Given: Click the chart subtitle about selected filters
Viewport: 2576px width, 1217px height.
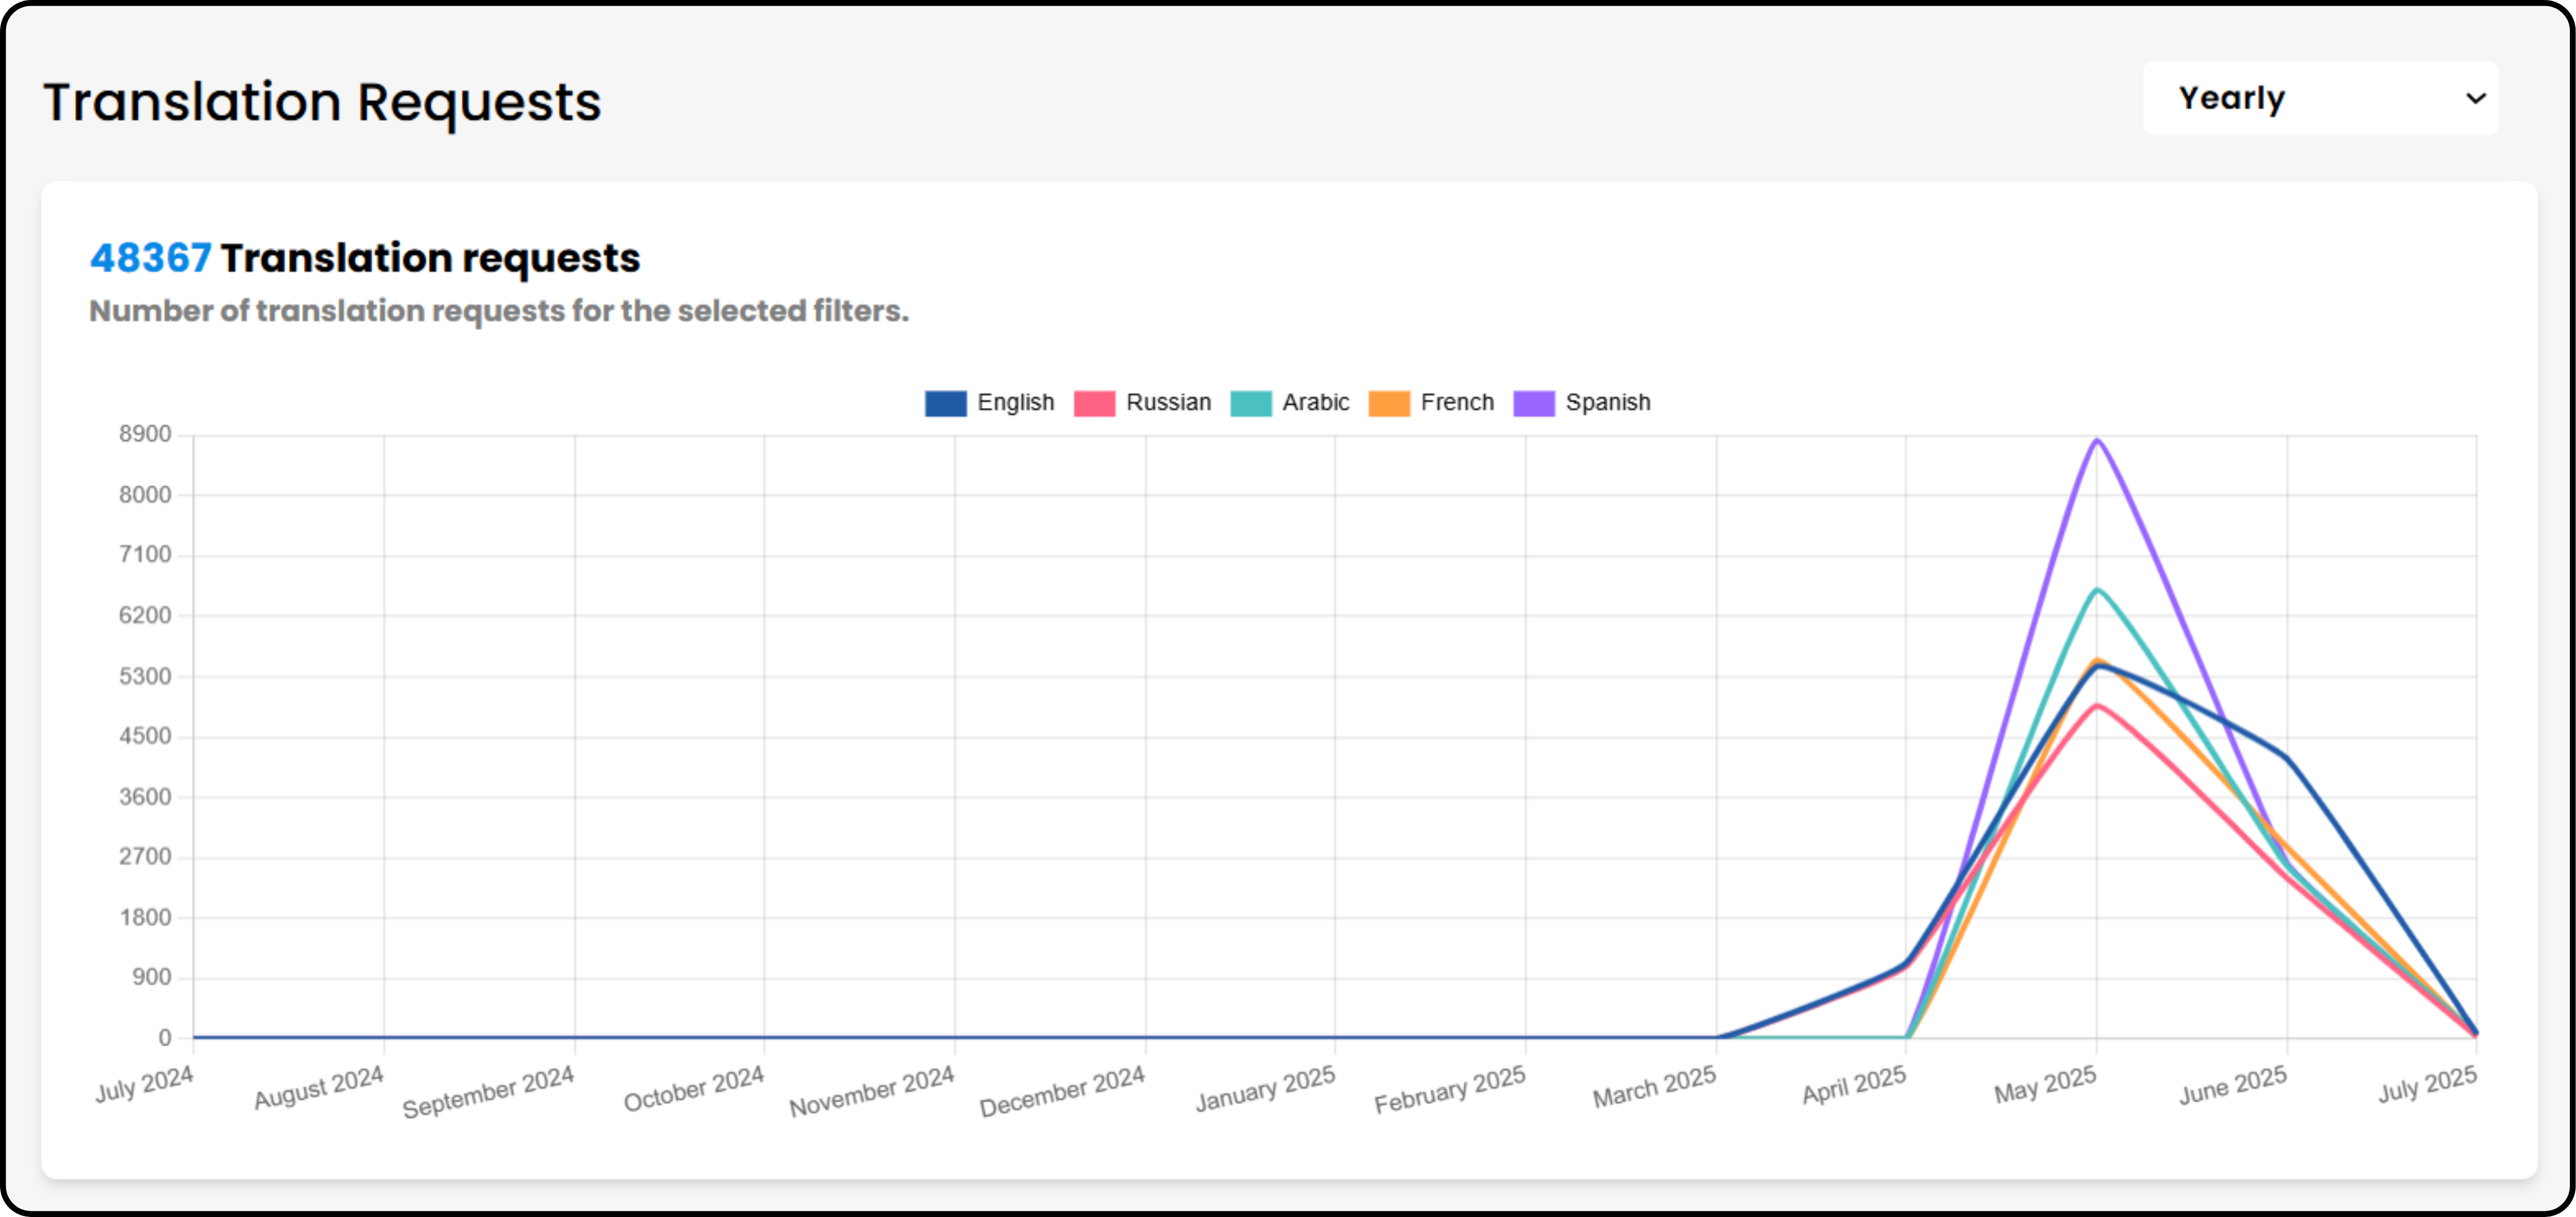Looking at the screenshot, I should click(499, 311).
